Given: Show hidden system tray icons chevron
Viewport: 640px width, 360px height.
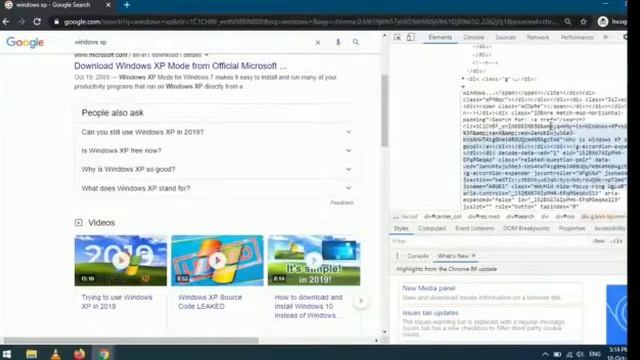Looking at the screenshot, I should point(545,354).
